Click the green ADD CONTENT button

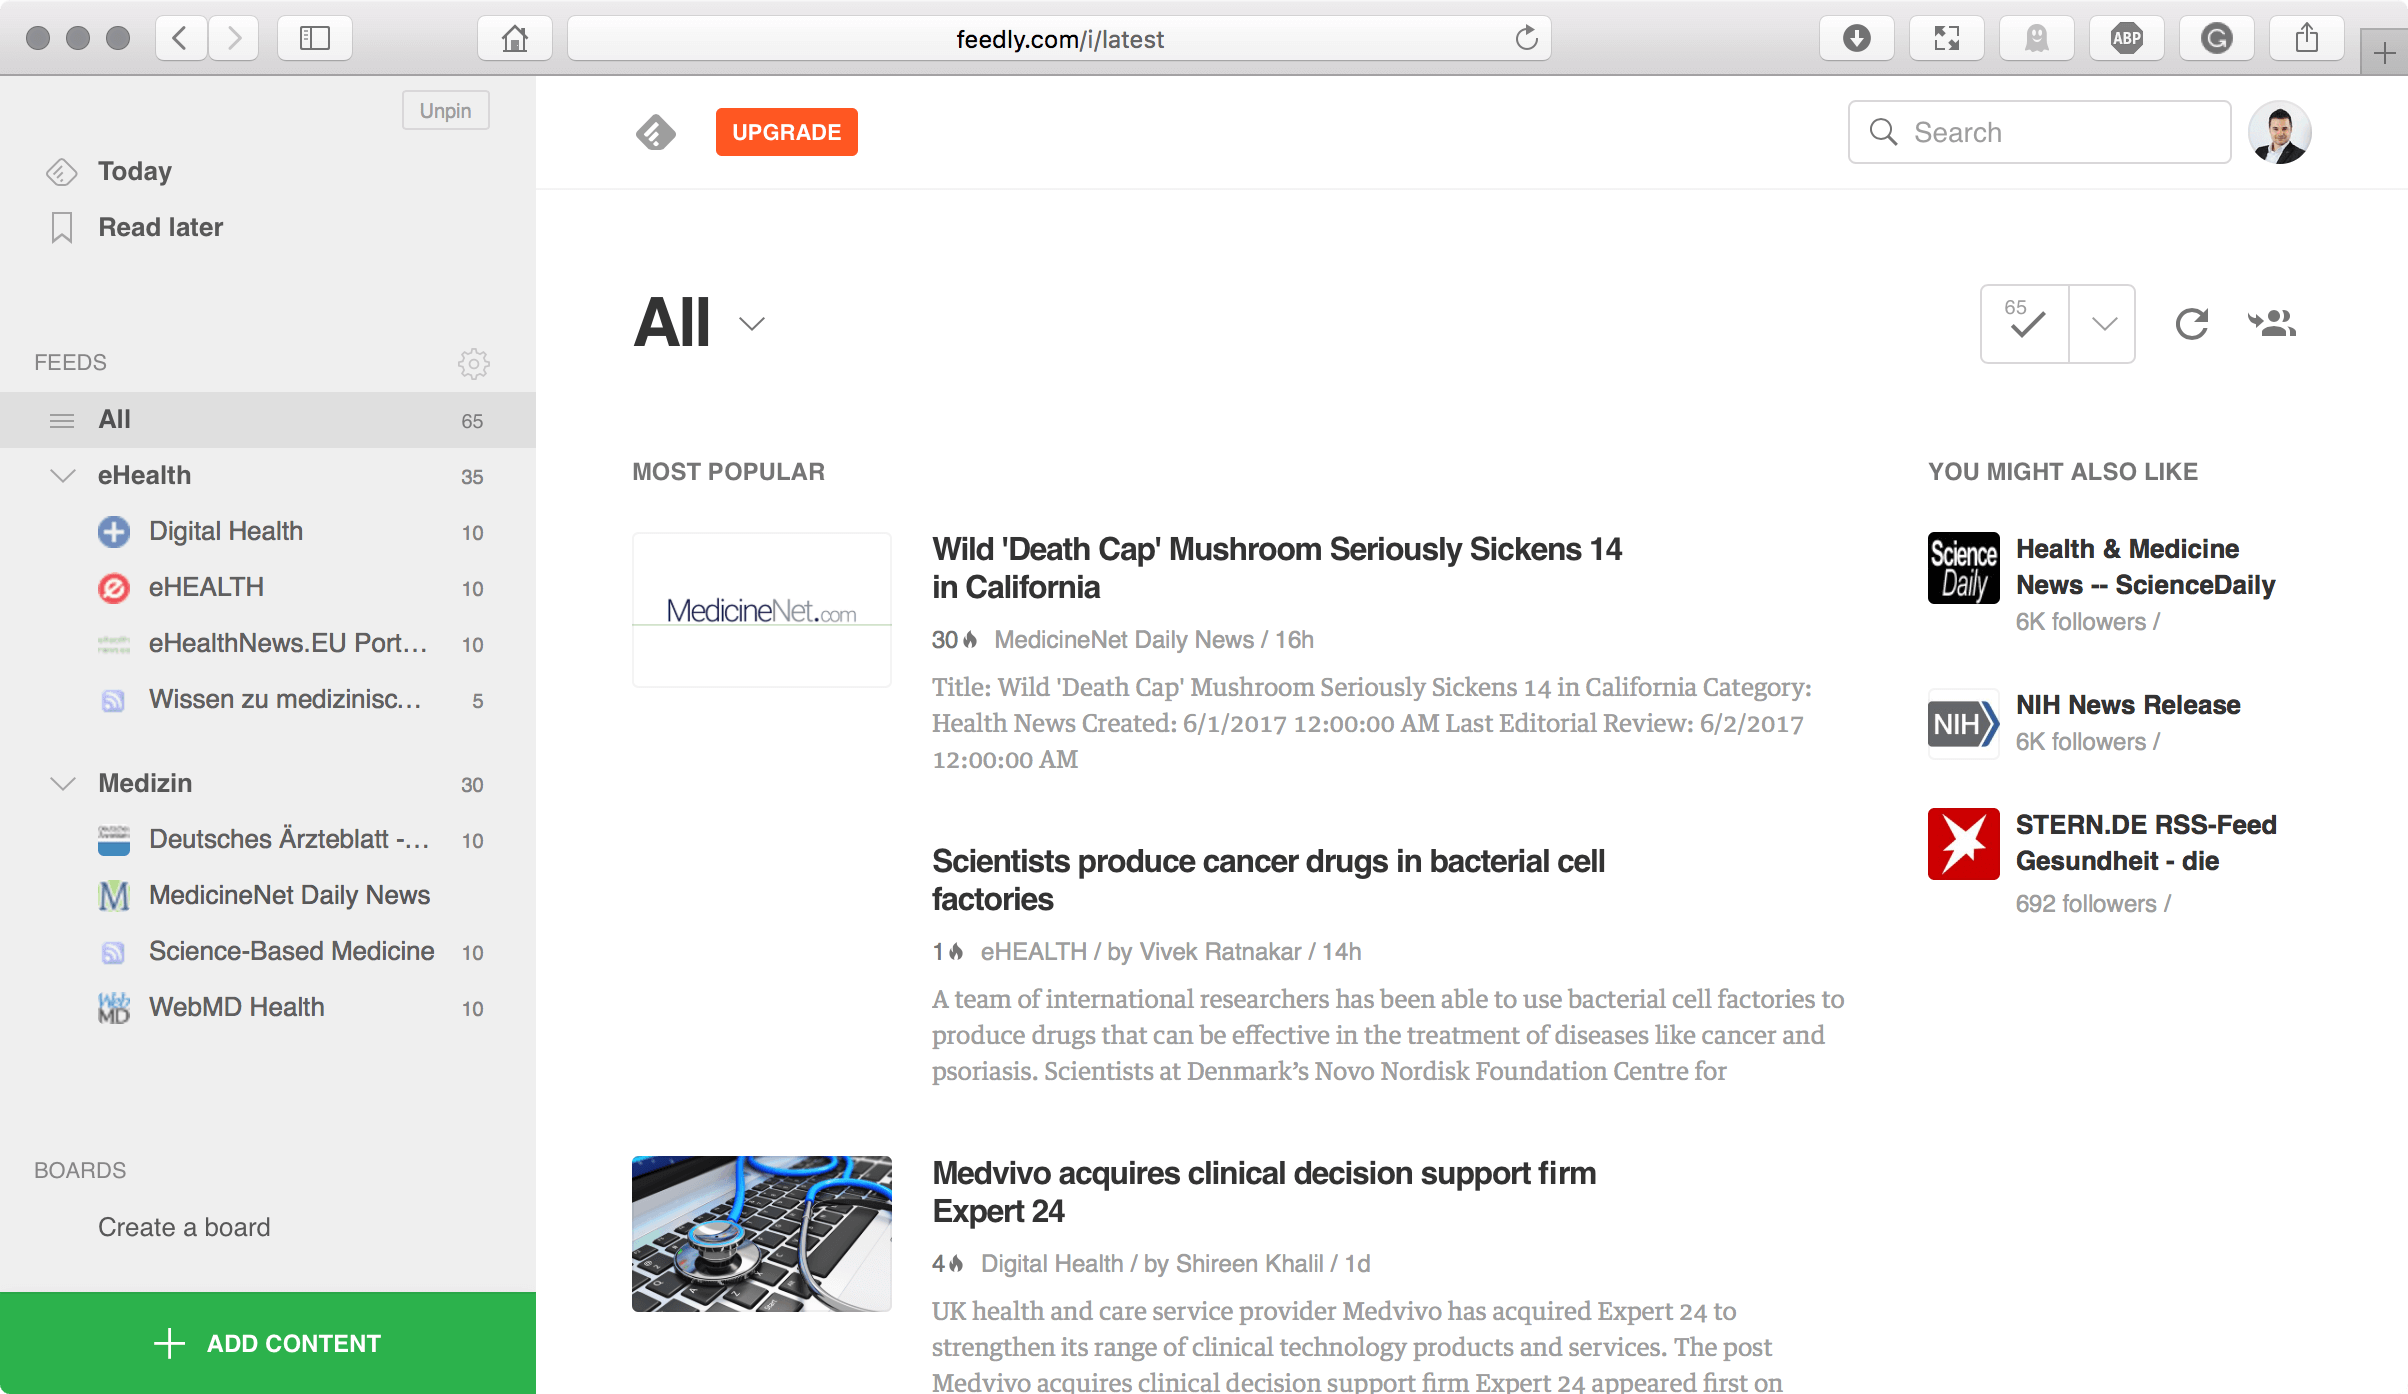click(x=268, y=1343)
